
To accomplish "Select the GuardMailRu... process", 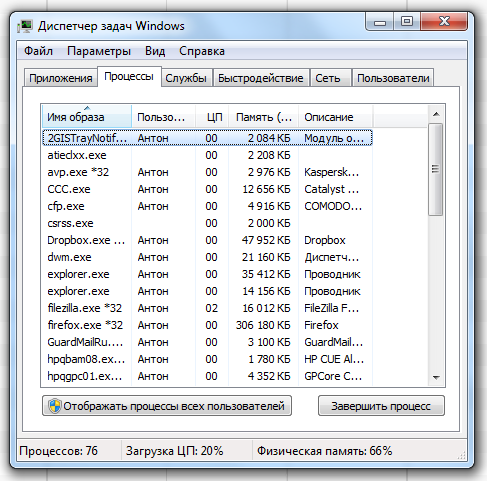I will point(207,342).
